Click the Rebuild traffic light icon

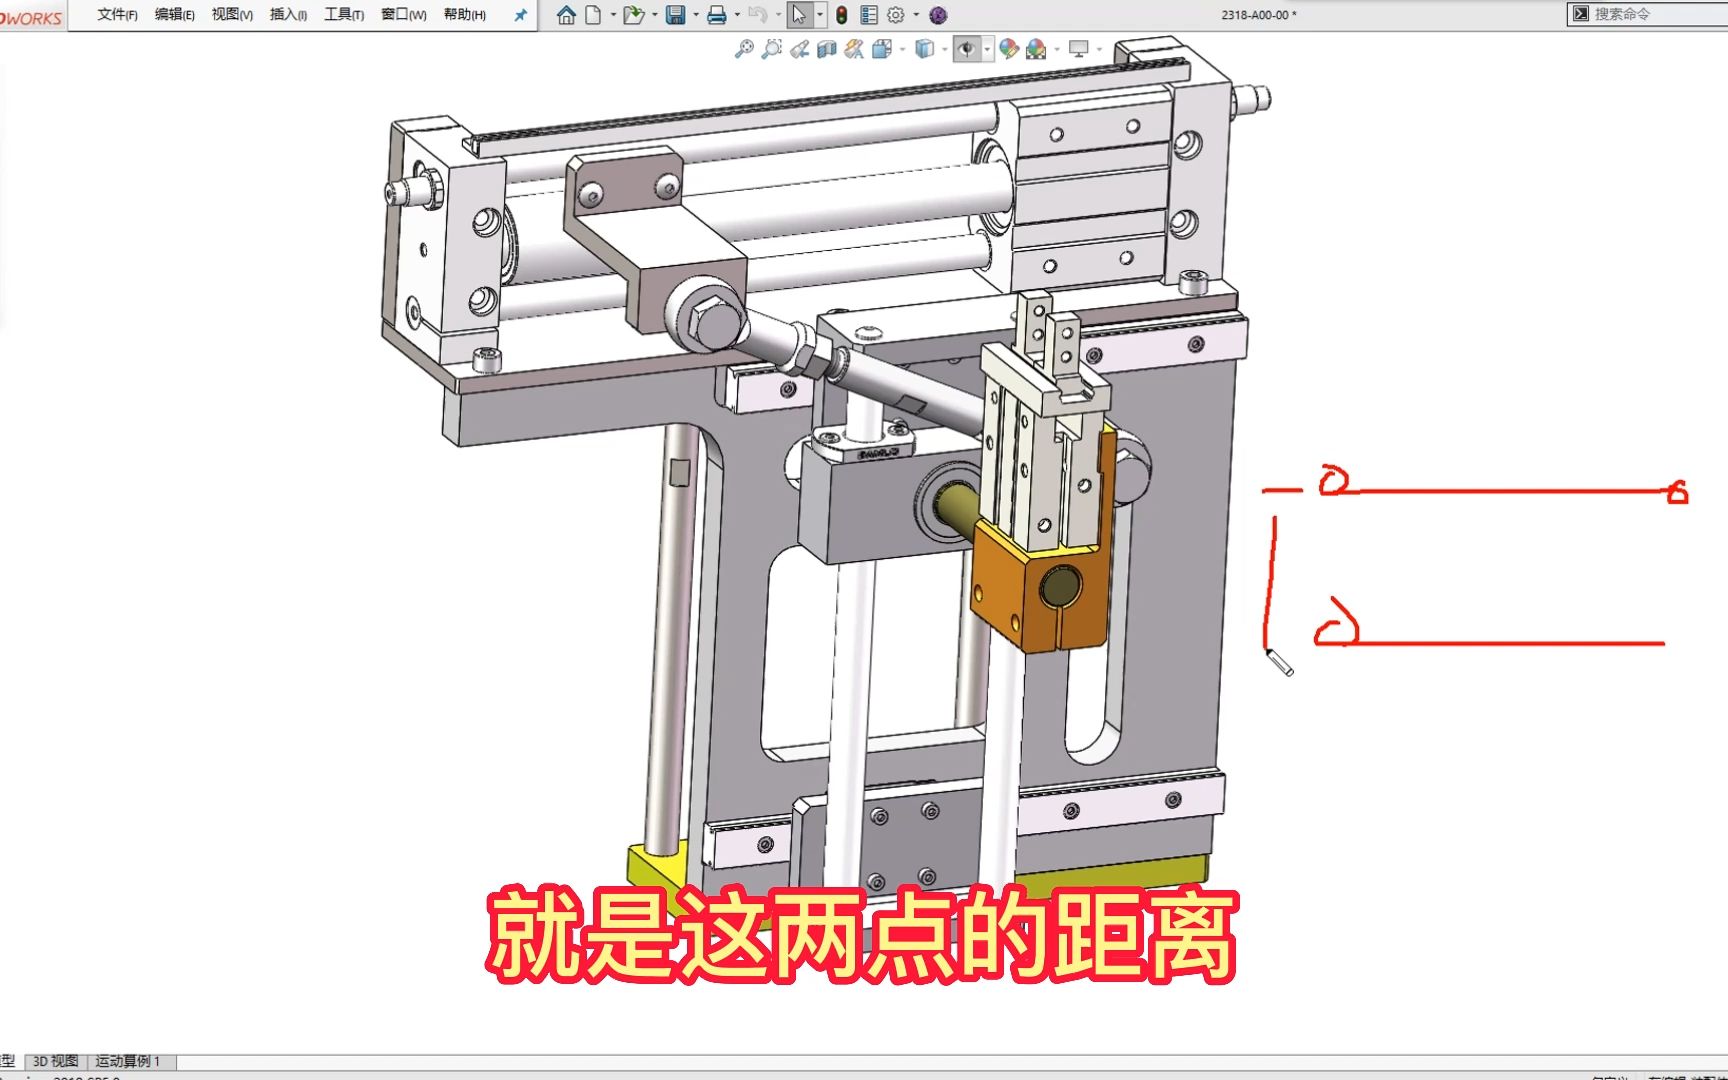pos(842,15)
